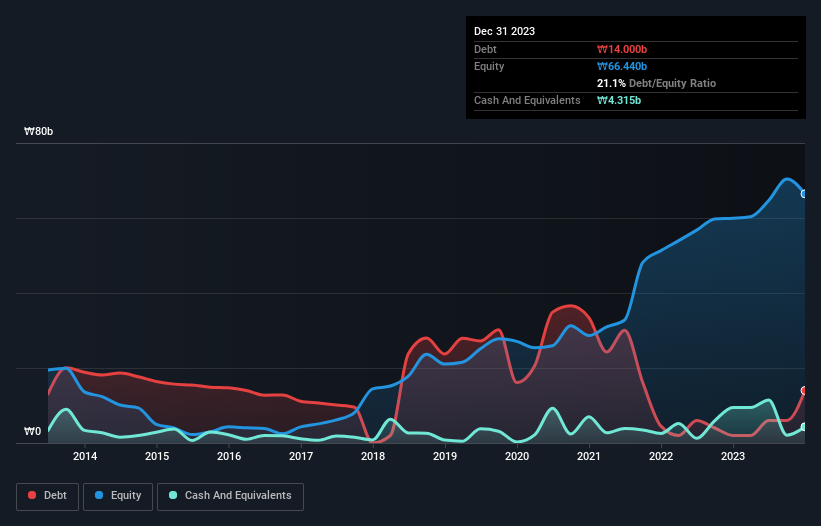Click the Dec 31 2023 tooltip date
The width and height of the screenshot is (821, 526).
click(504, 31)
